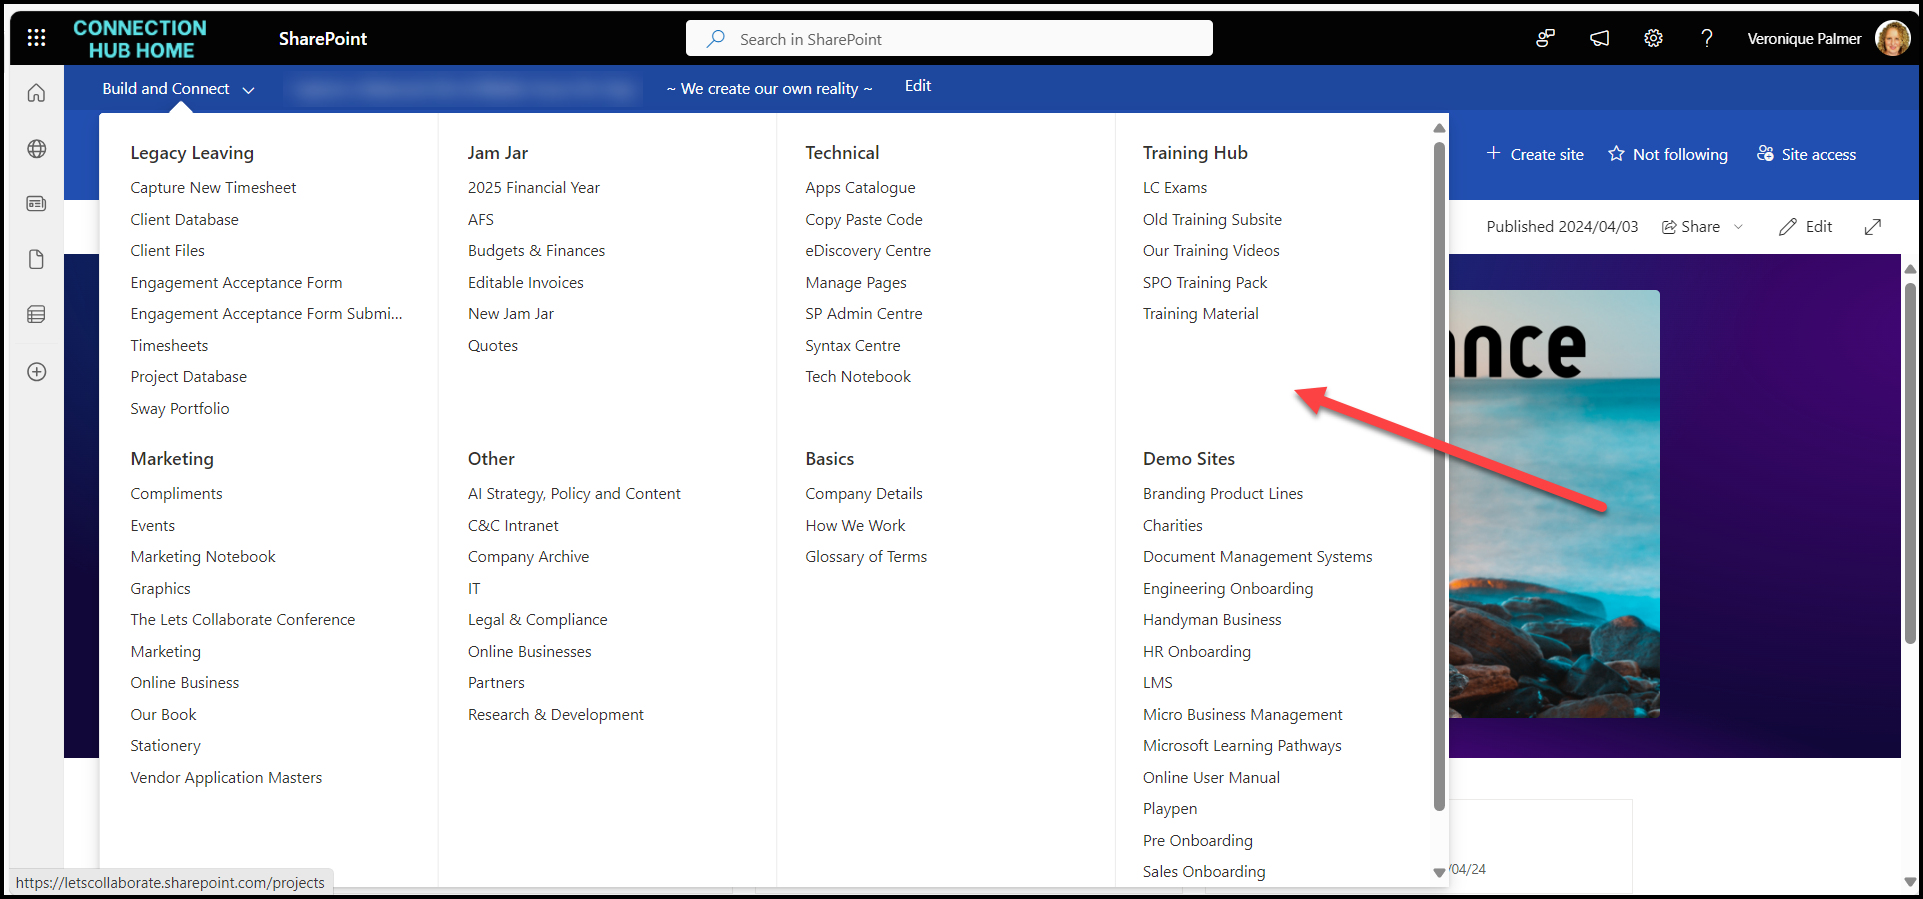
Task: Click the Search in SharePoint box
Action: (949, 39)
